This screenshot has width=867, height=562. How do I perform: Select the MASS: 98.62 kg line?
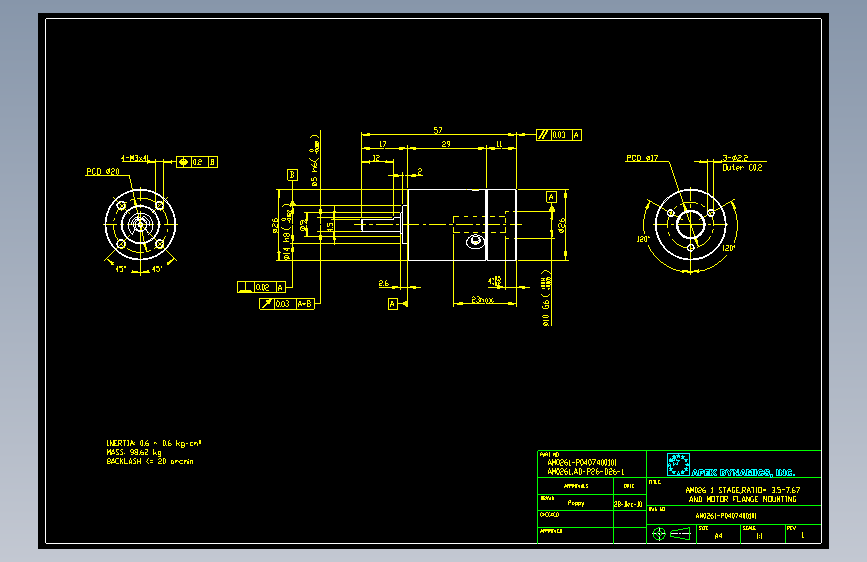pyautogui.click(x=134, y=452)
